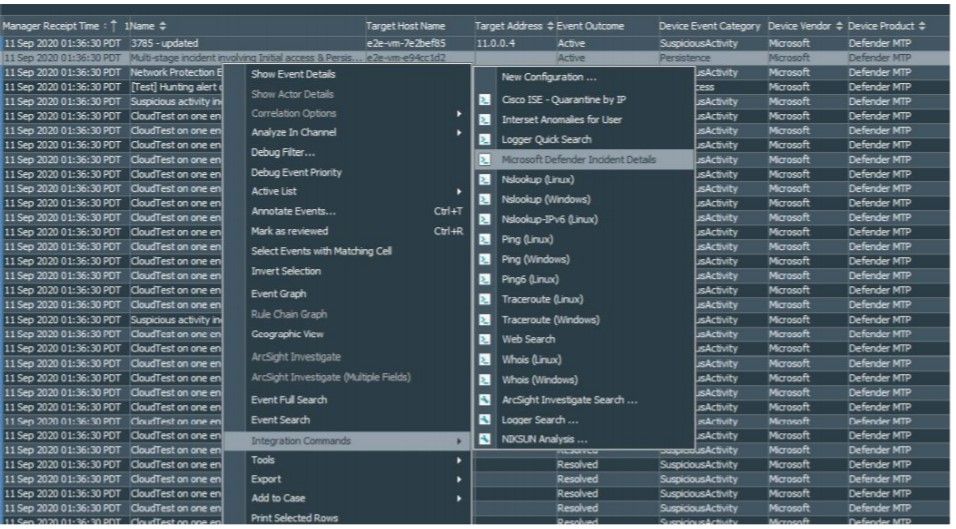Expand the Active List submenu arrow
Screen dimensions: 956x529
[459, 192]
